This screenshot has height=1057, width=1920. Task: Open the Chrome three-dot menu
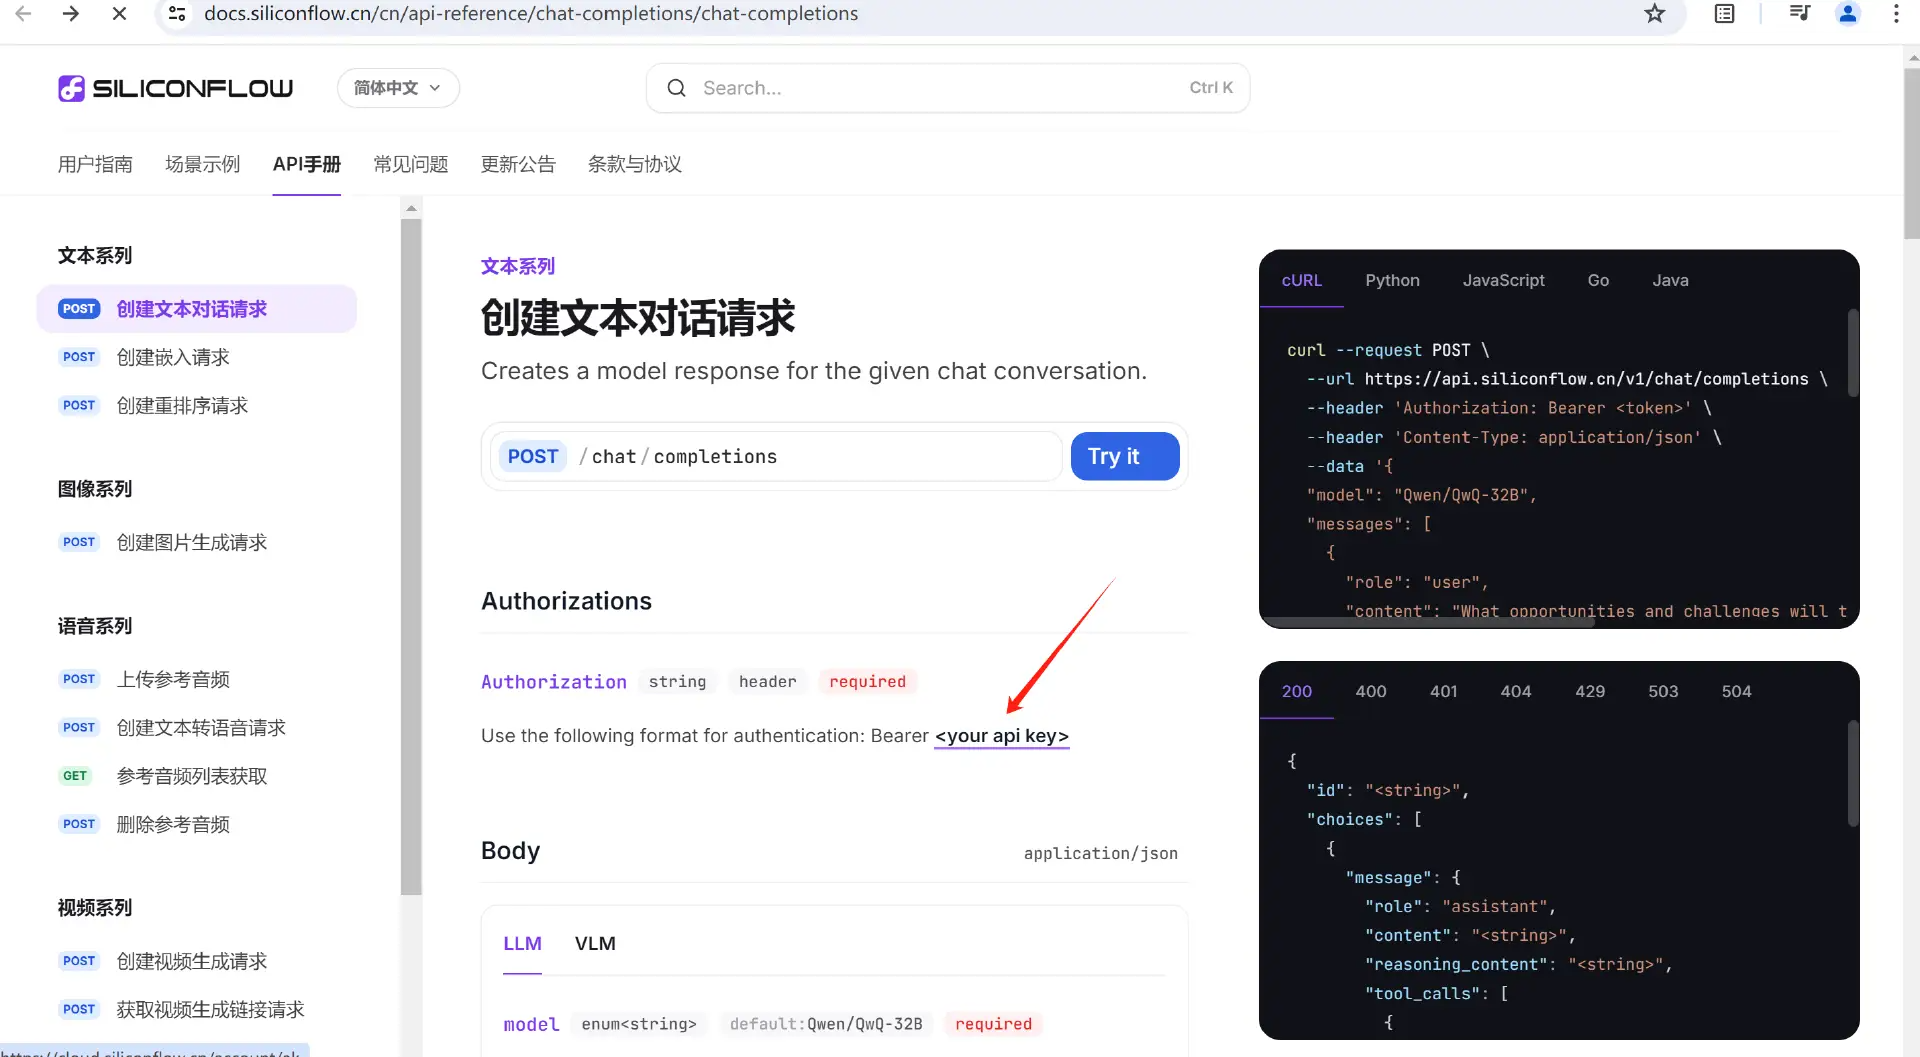[x=1896, y=14]
